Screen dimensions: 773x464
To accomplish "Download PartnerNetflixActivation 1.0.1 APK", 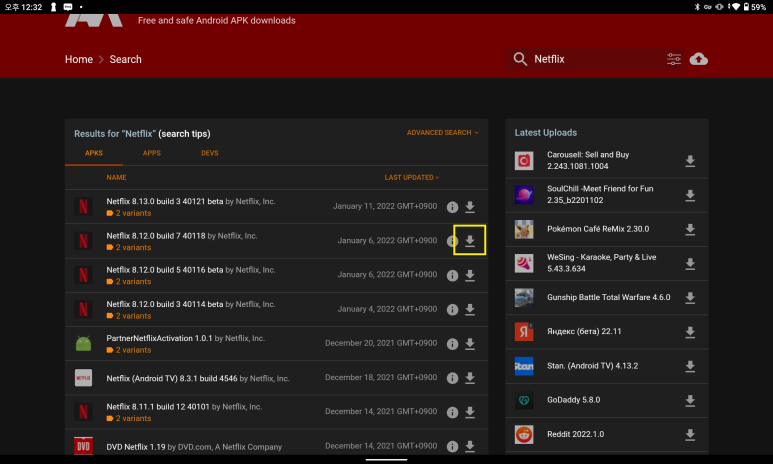I will [x=470, y=344].
